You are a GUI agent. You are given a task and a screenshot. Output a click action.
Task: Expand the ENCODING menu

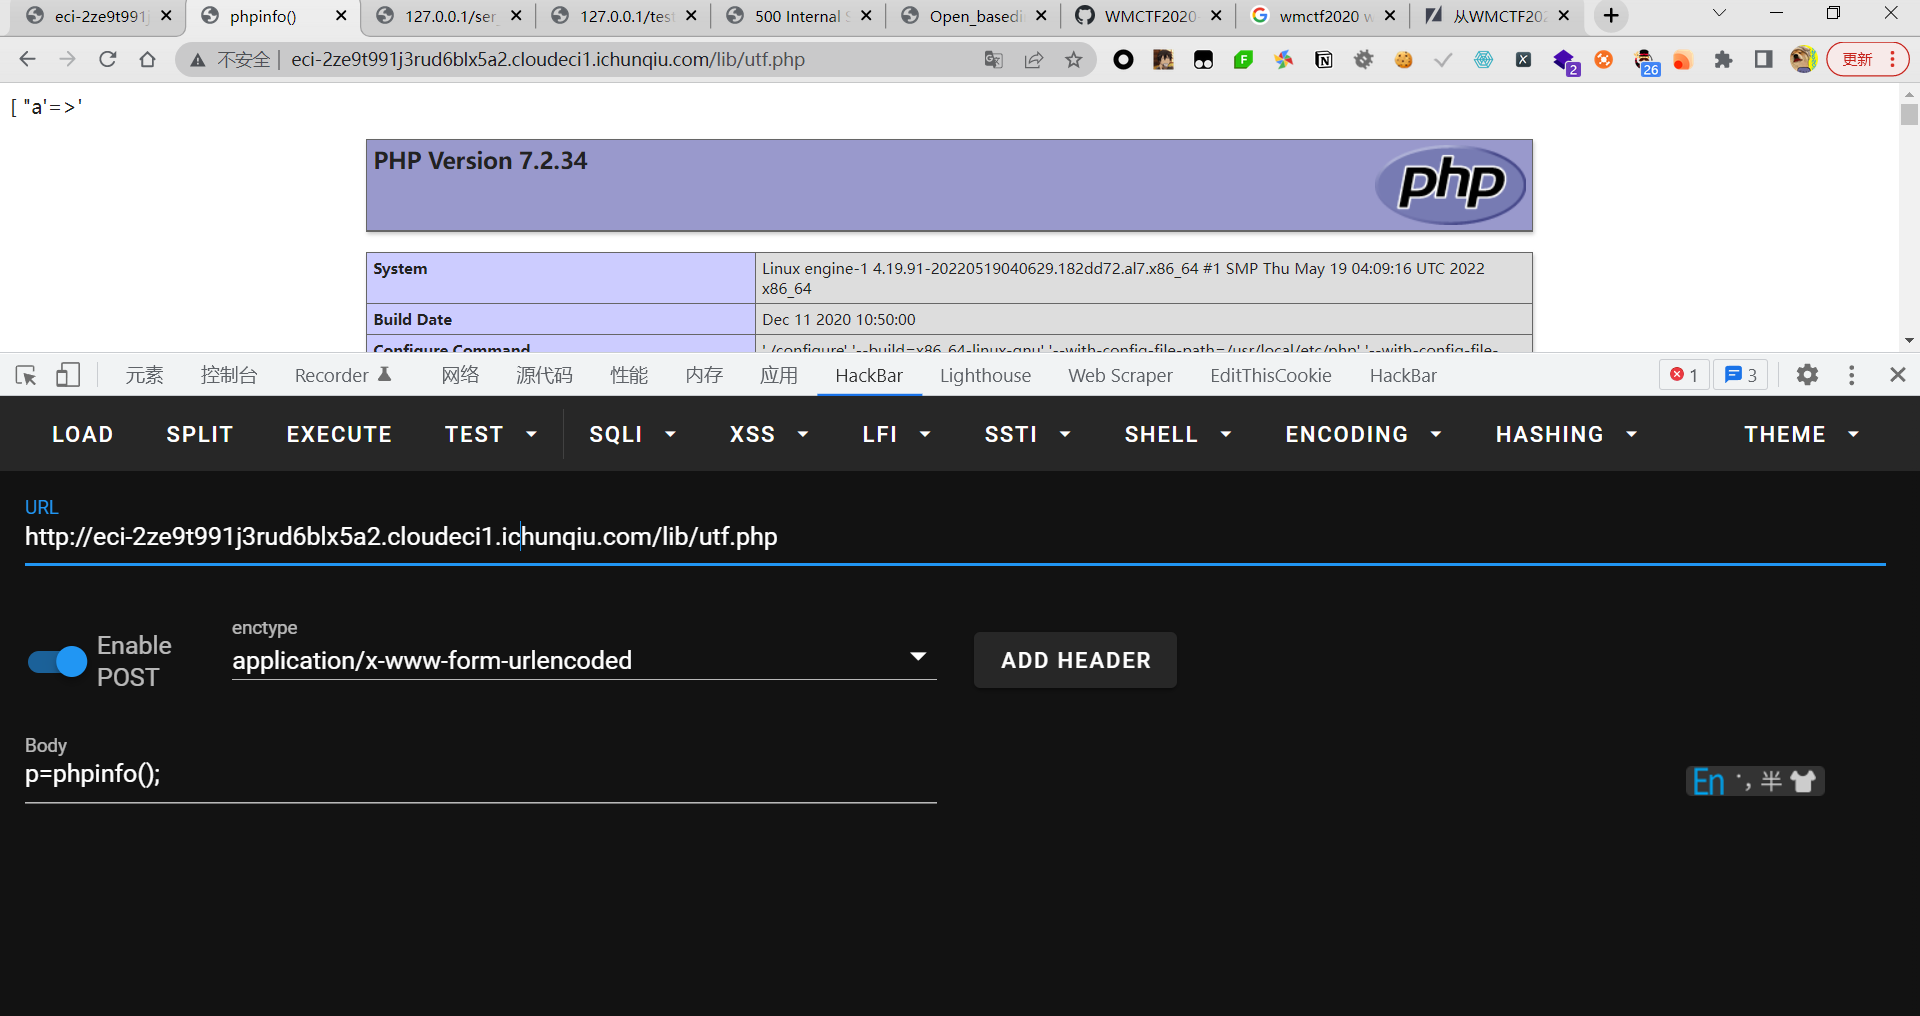click(1363, 434)
